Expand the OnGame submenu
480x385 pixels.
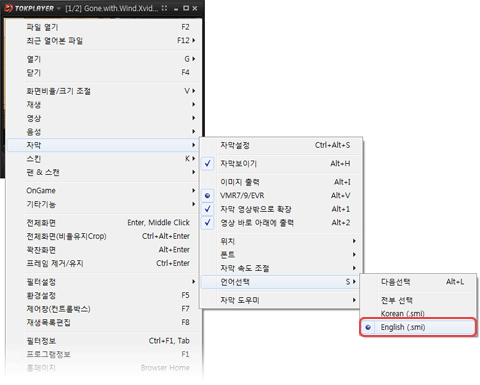[104, 190]
